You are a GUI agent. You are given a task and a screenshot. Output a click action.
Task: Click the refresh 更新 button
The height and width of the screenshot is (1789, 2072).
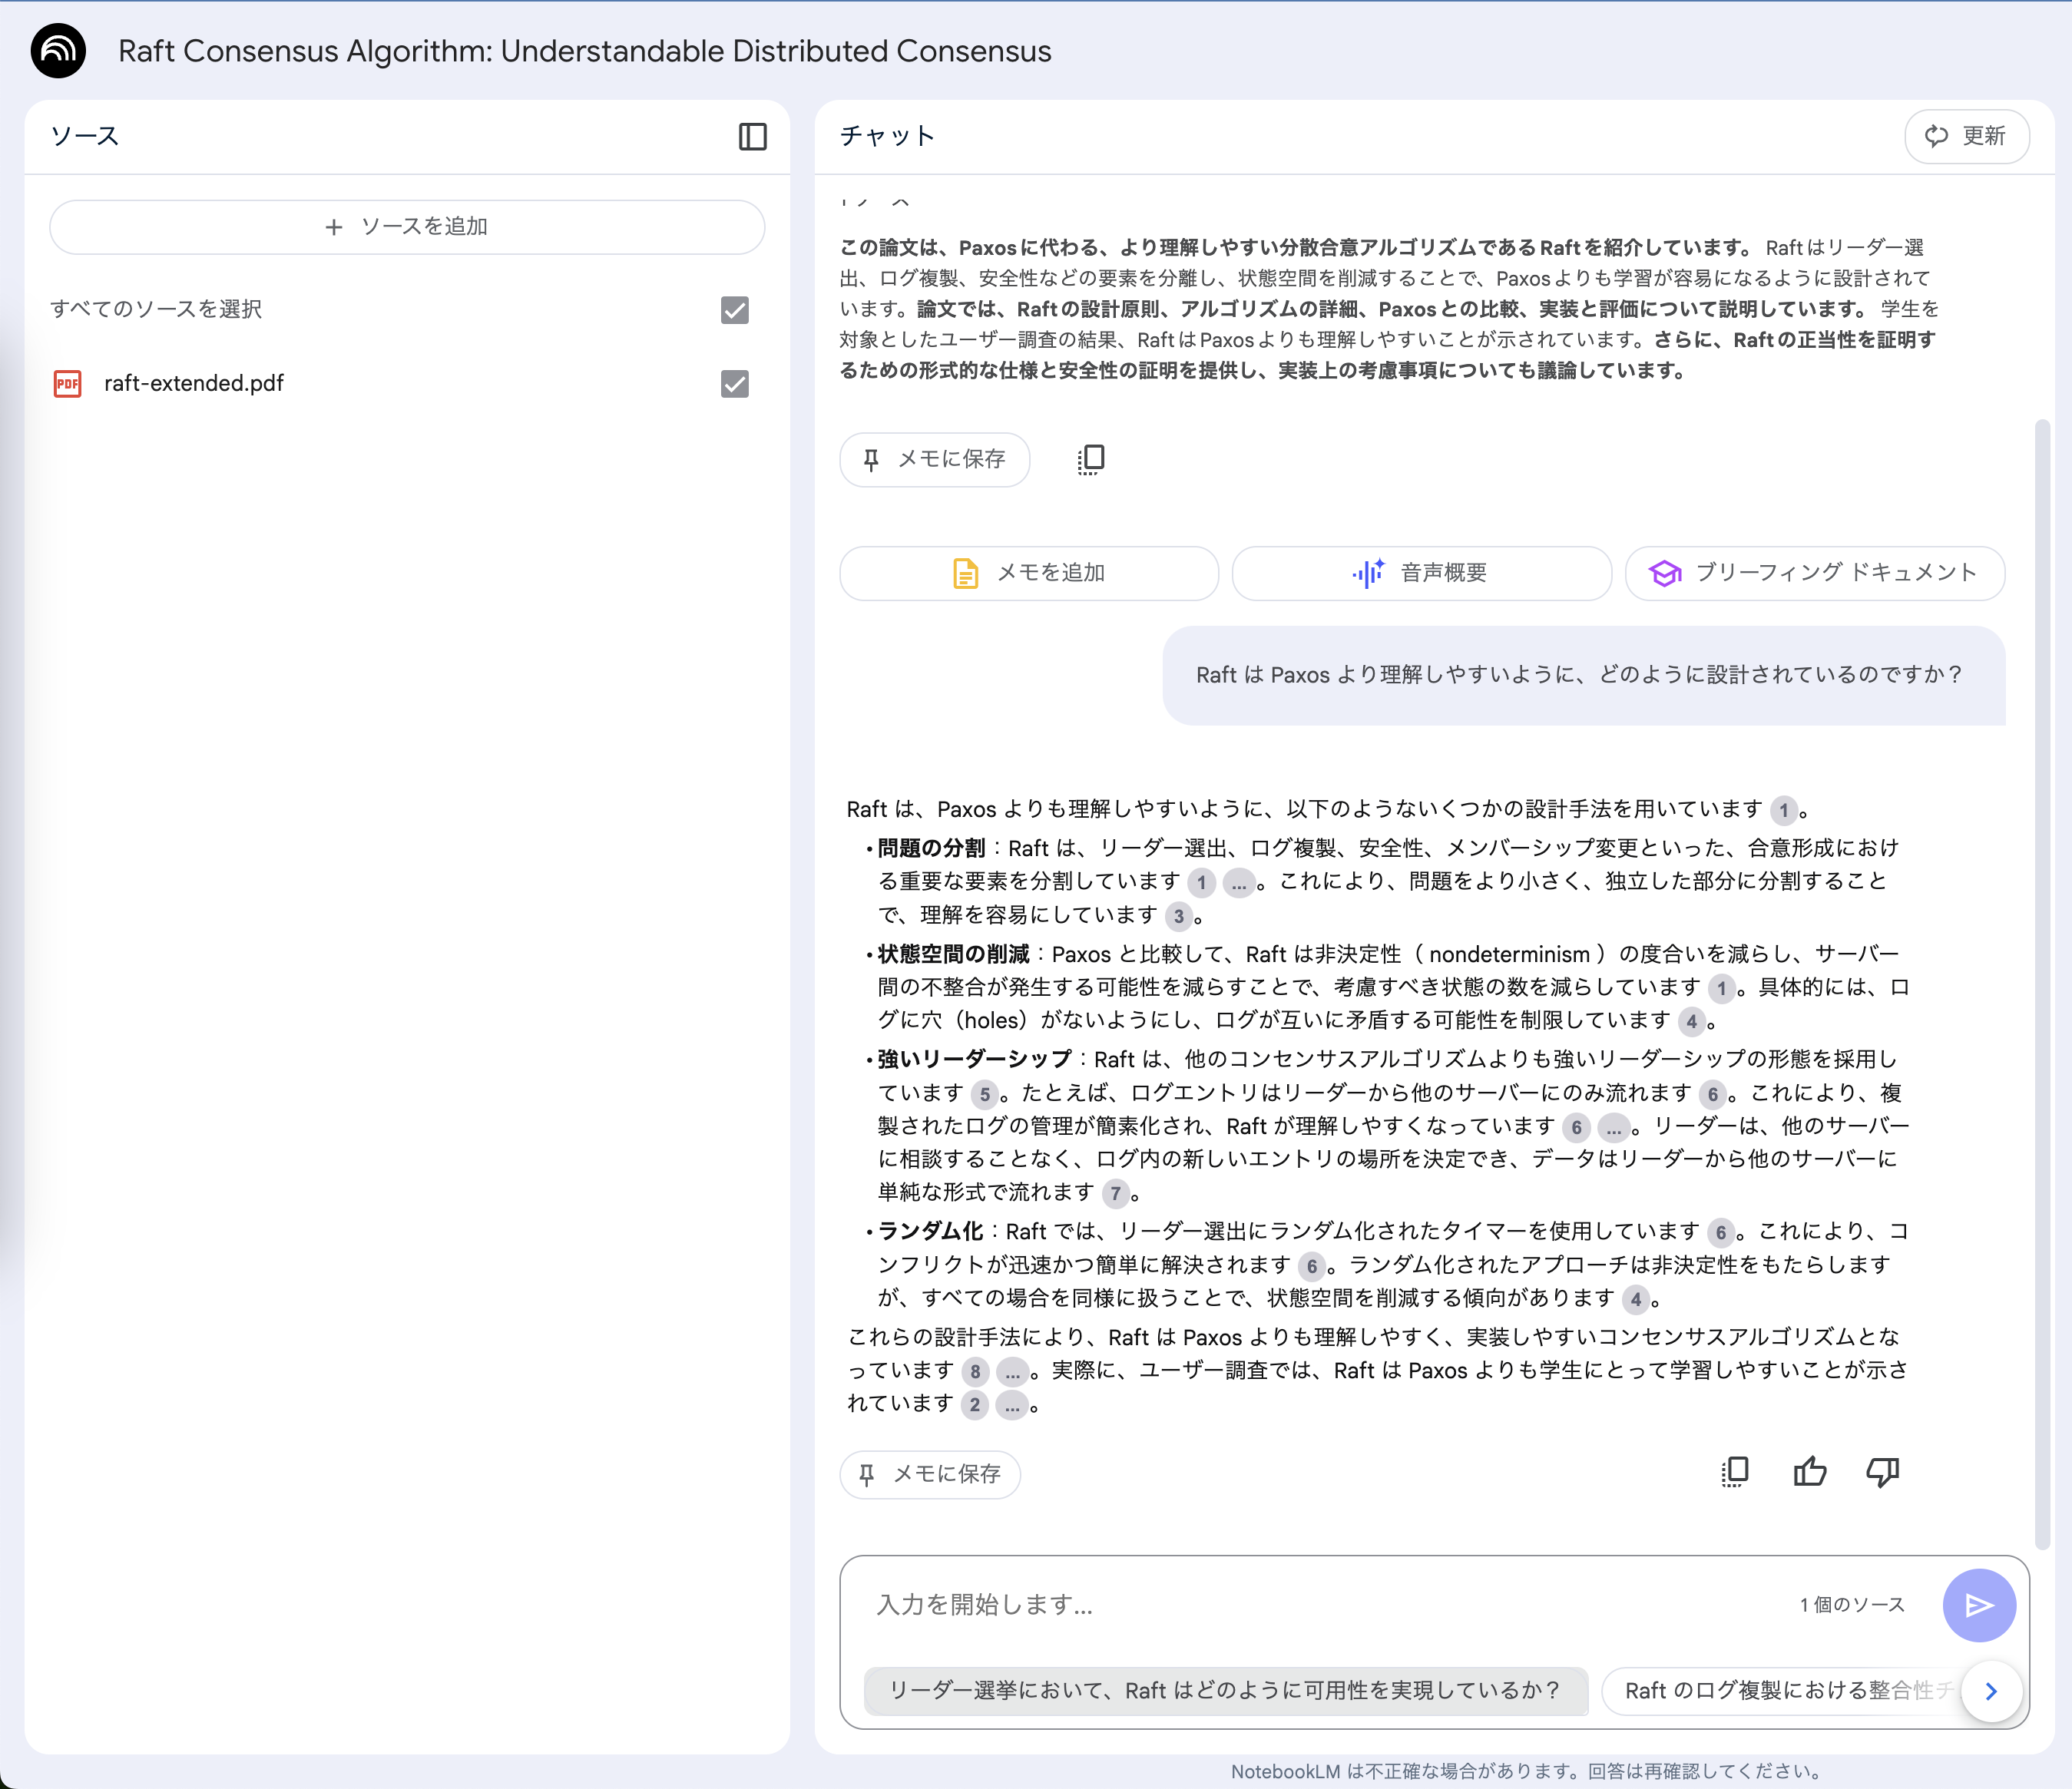pos(1966,136)
